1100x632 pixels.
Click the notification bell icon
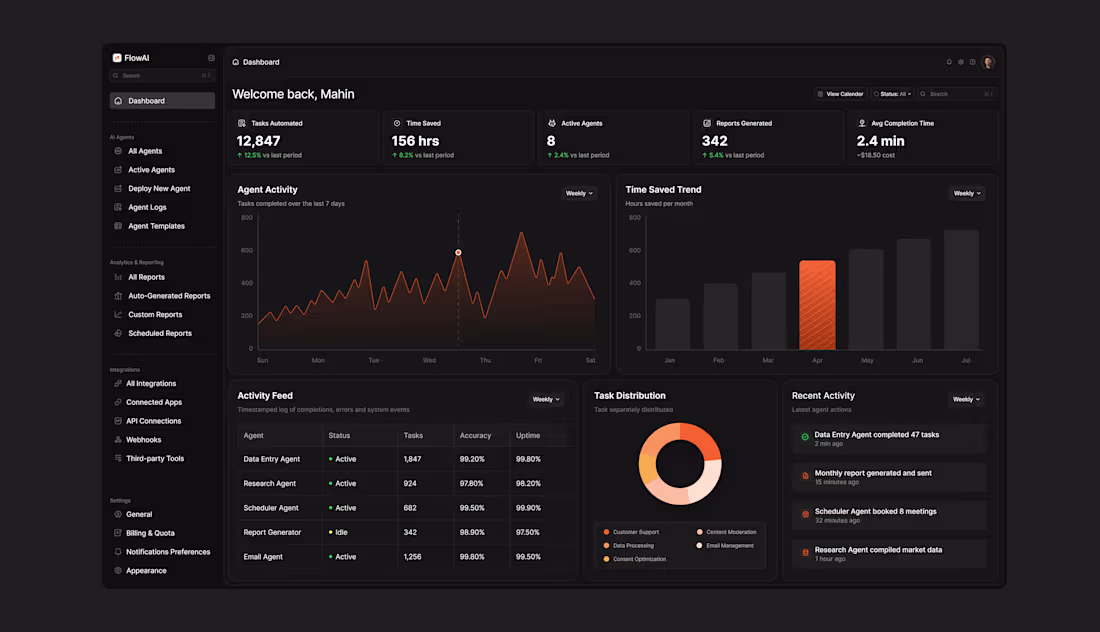(x=949, y=62)
